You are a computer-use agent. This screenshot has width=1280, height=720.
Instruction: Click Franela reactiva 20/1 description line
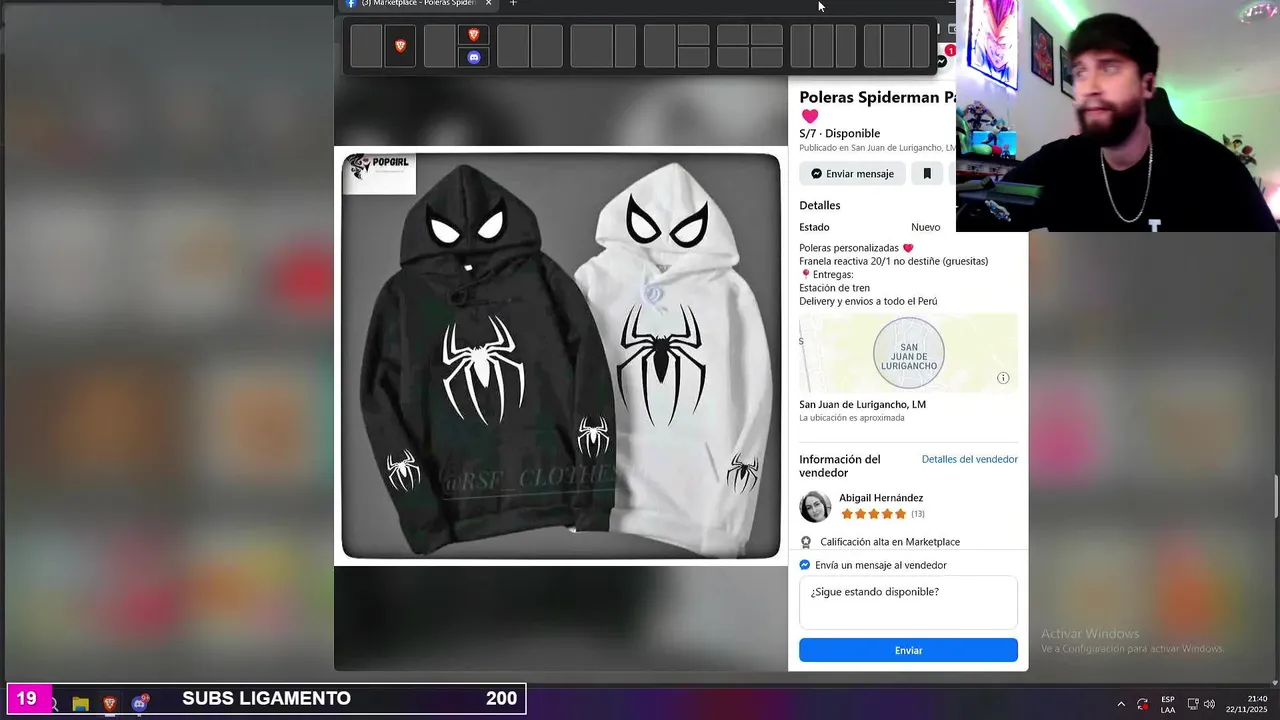(893, 261)
